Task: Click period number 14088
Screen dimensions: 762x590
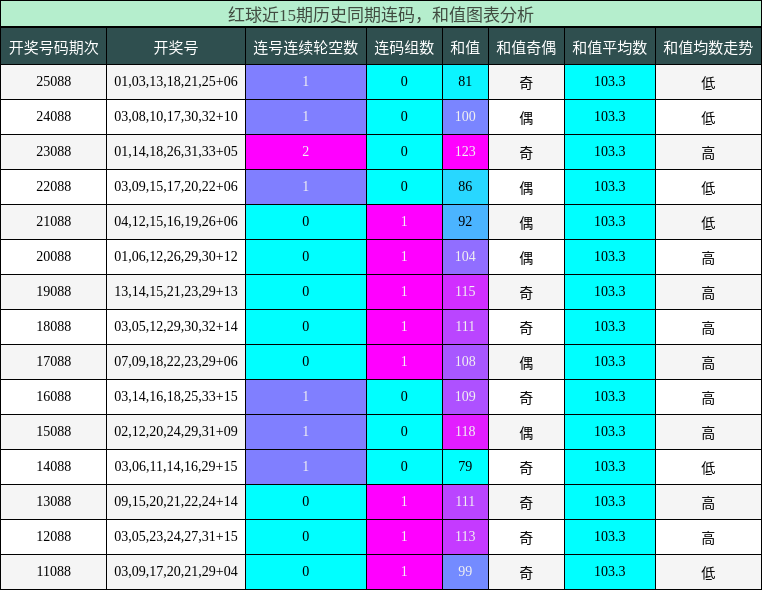Action: pyautogui.click(x=53, y=467)
